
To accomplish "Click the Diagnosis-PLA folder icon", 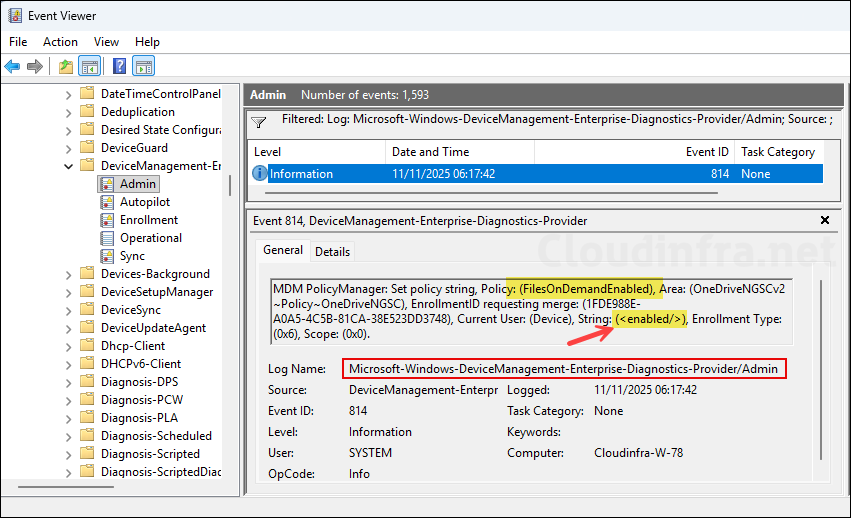I will coord(87,417).
